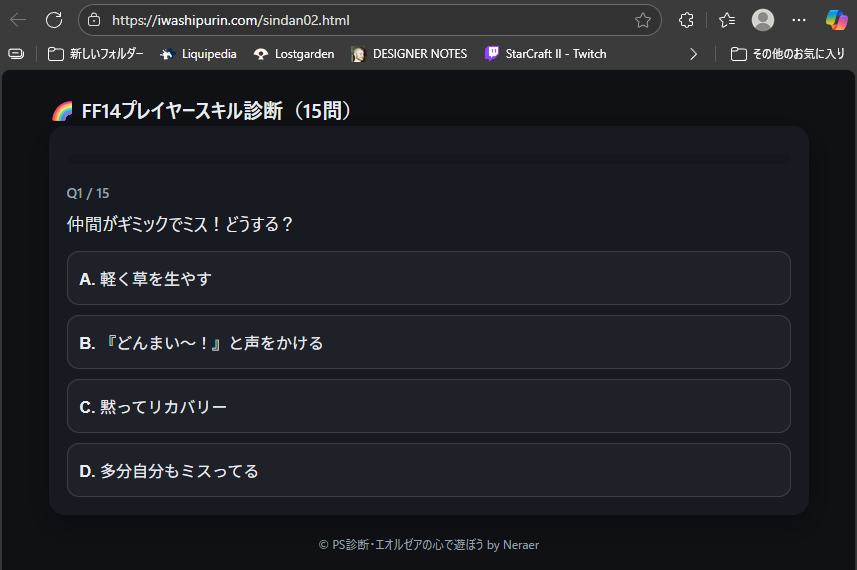The width and height of the screenshot is (857, 570).
Task: Click the quiz progress bar
Action: pos(428,158)
